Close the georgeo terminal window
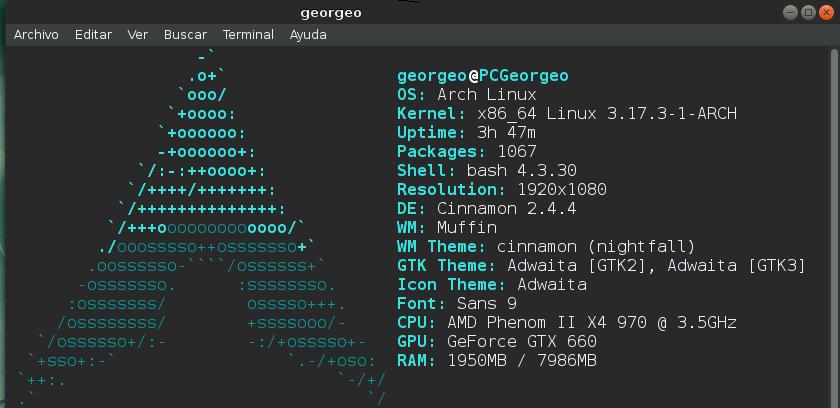This screenshot has width=840, height=408. (x=827, y=12)
